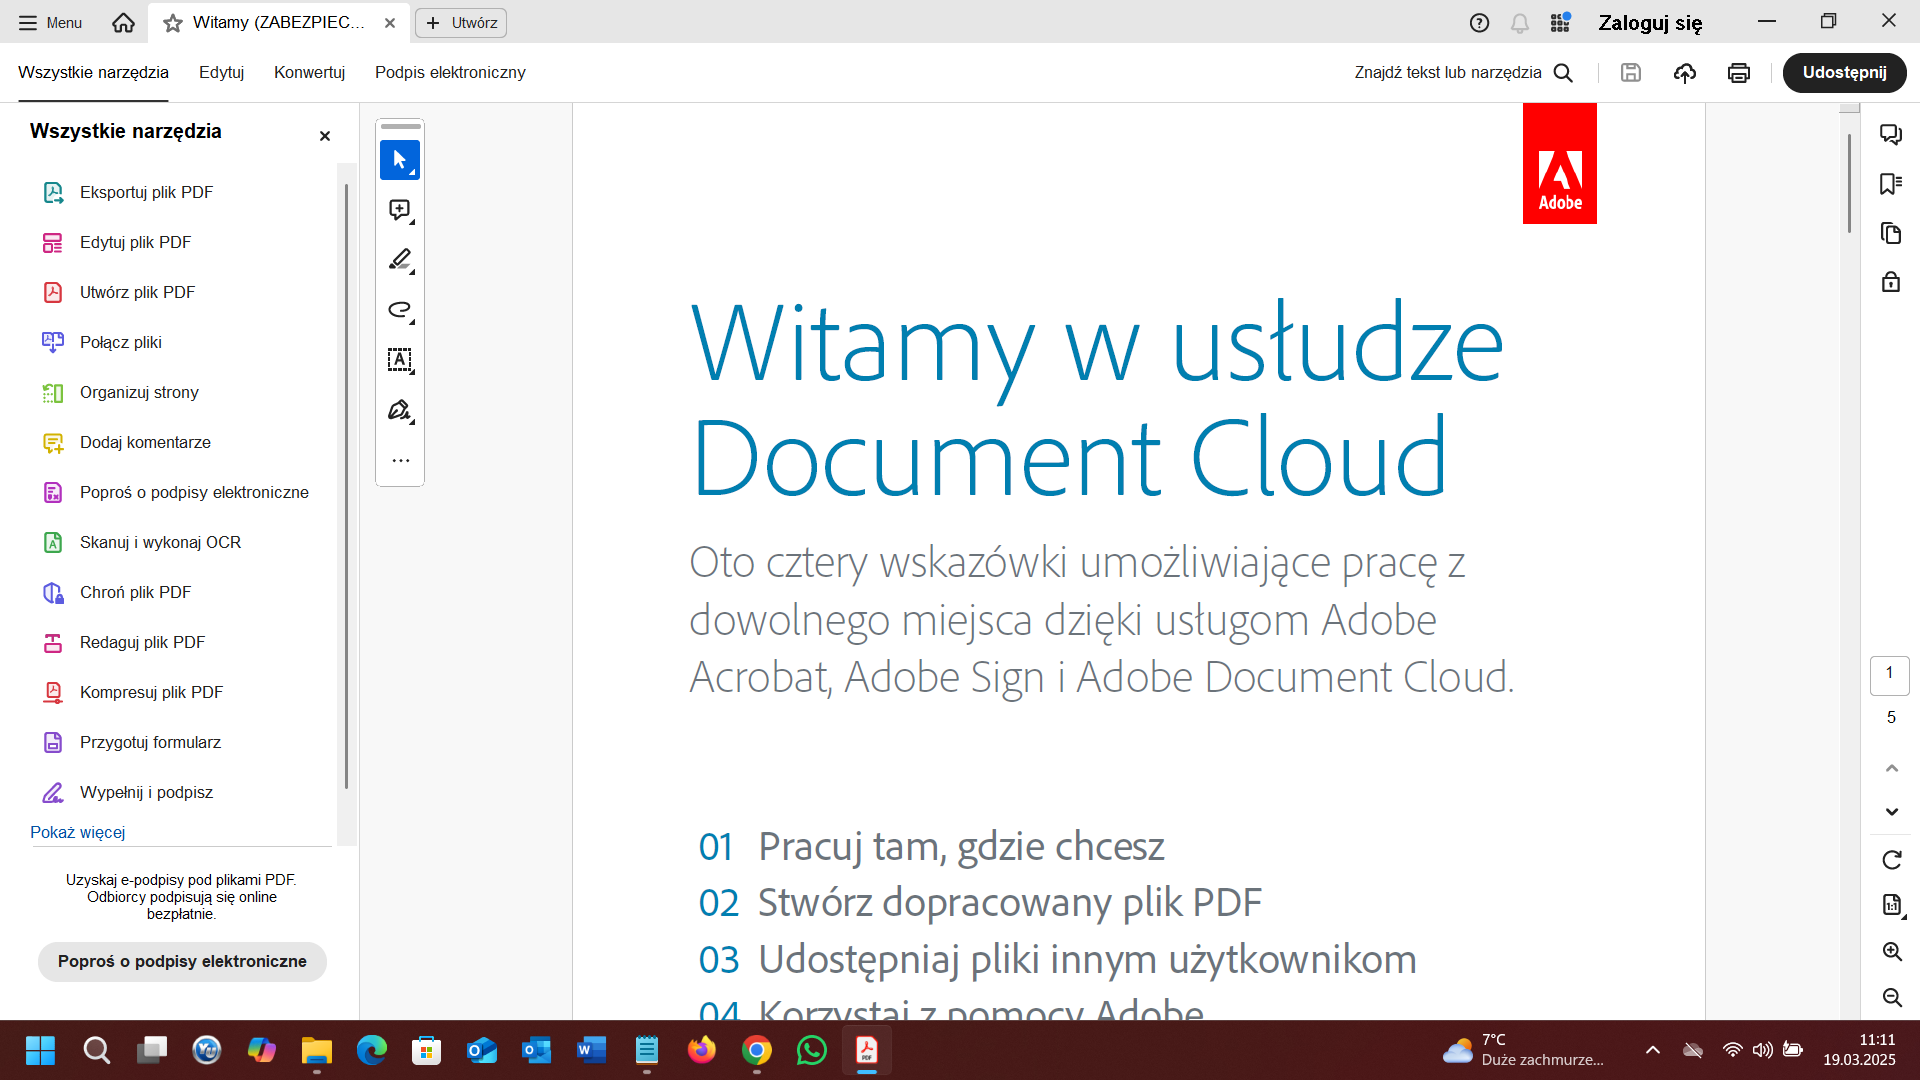
Task: Click the Utwórz new button
Action: click(461, 23)
